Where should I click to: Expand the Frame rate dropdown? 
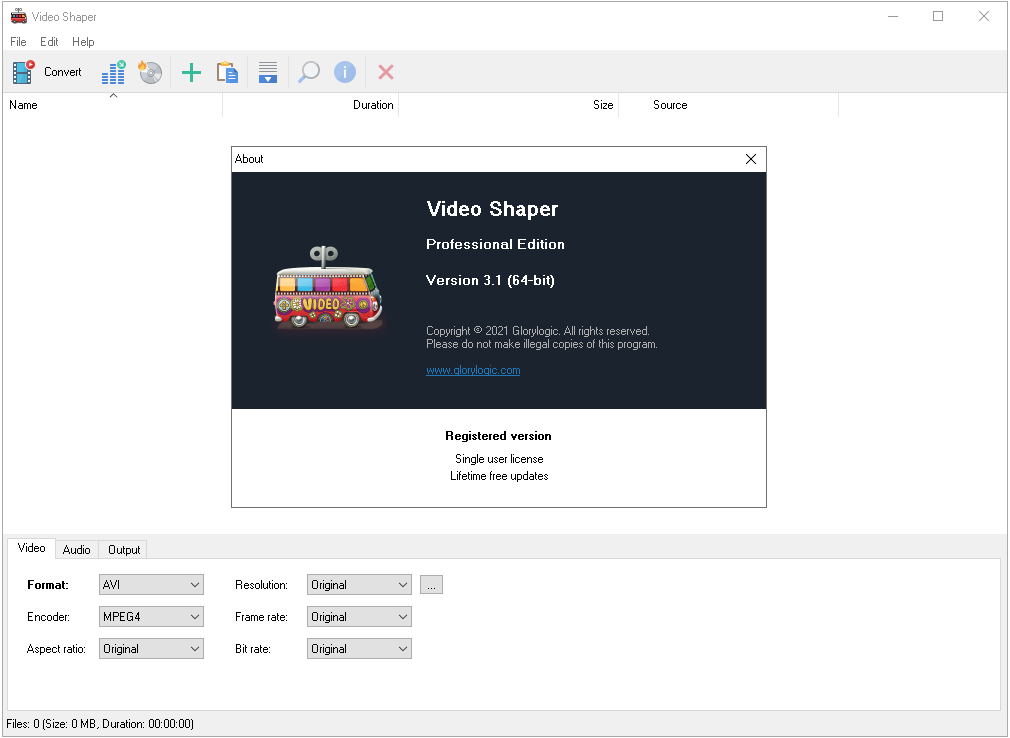coord(359,617)
